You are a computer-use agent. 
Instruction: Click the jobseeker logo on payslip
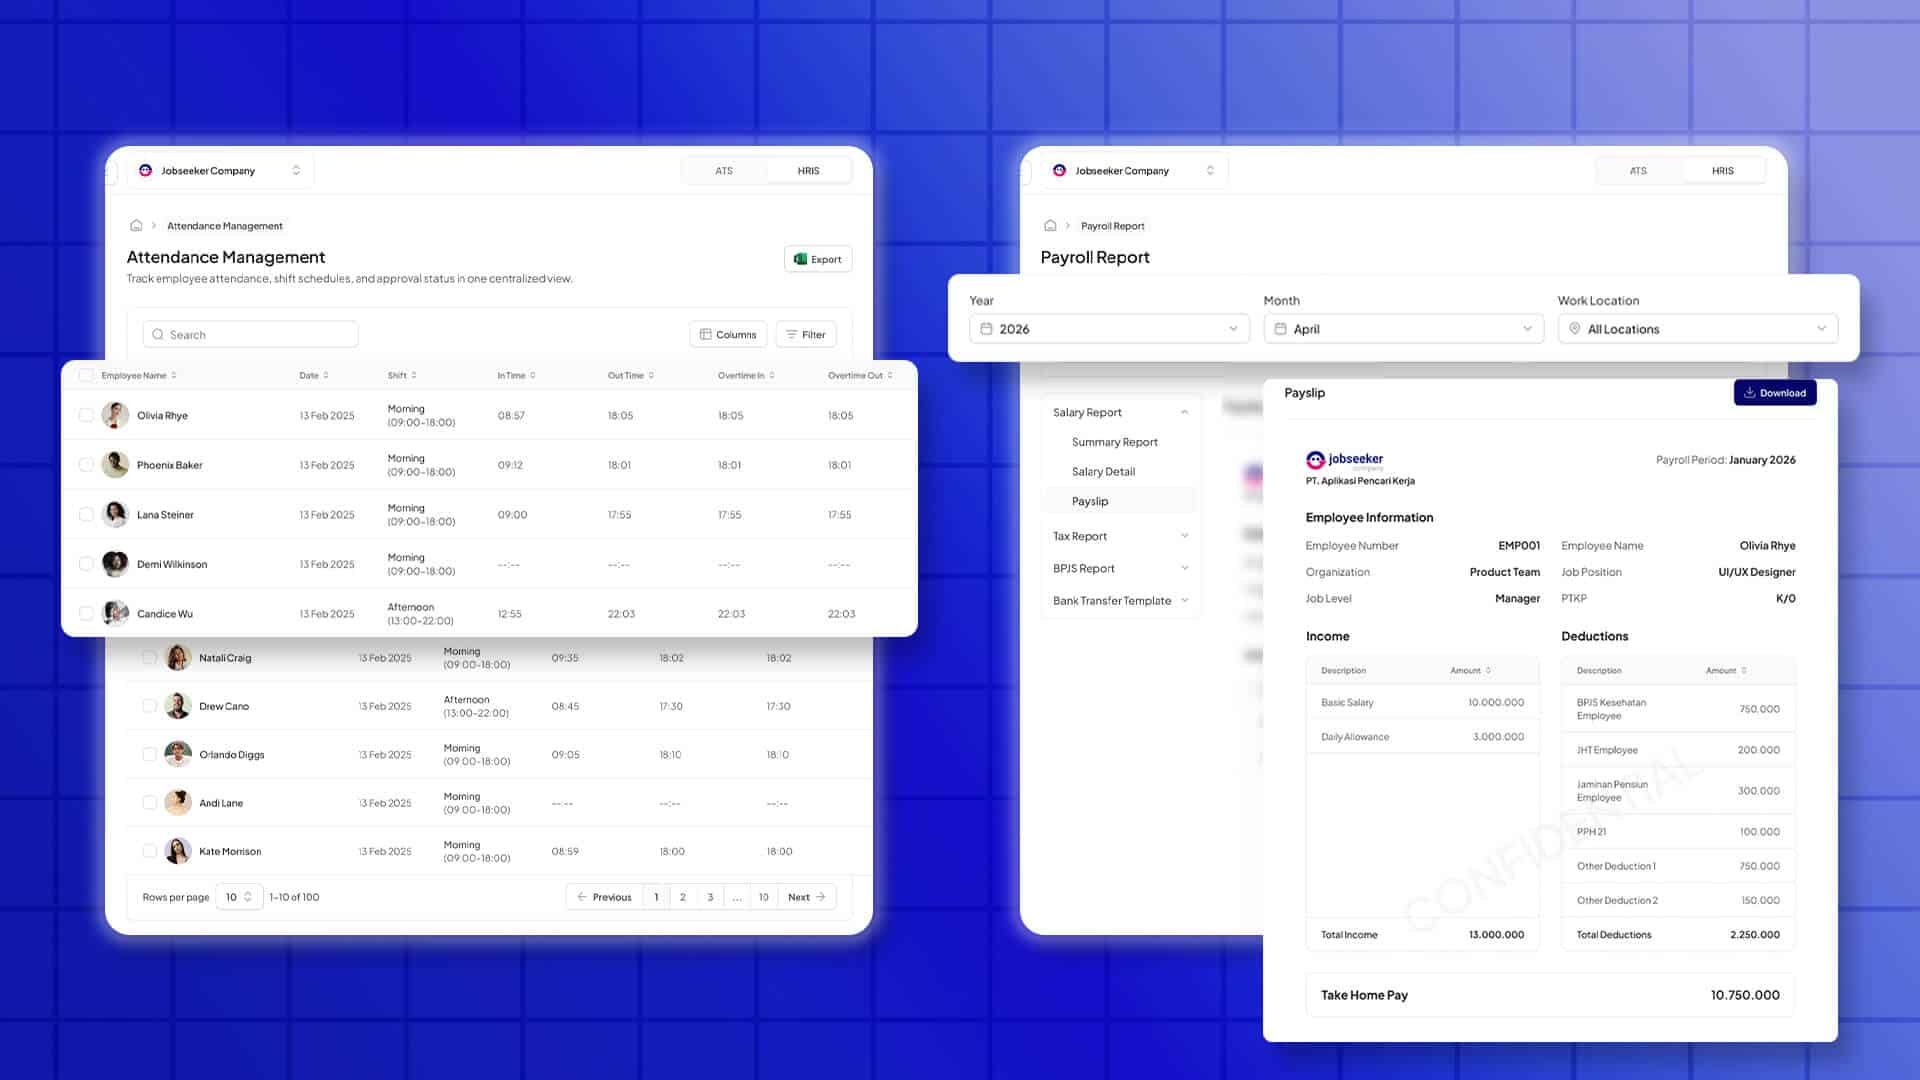tap(1345, 460)
